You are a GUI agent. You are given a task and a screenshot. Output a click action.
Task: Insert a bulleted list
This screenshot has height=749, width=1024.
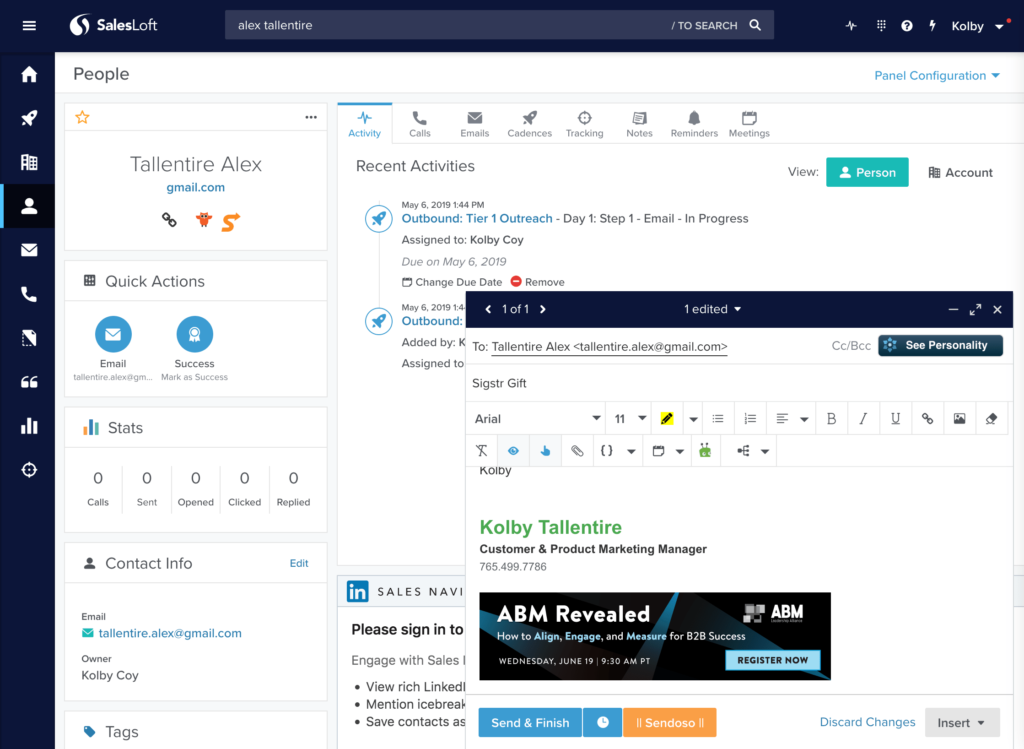718,419
